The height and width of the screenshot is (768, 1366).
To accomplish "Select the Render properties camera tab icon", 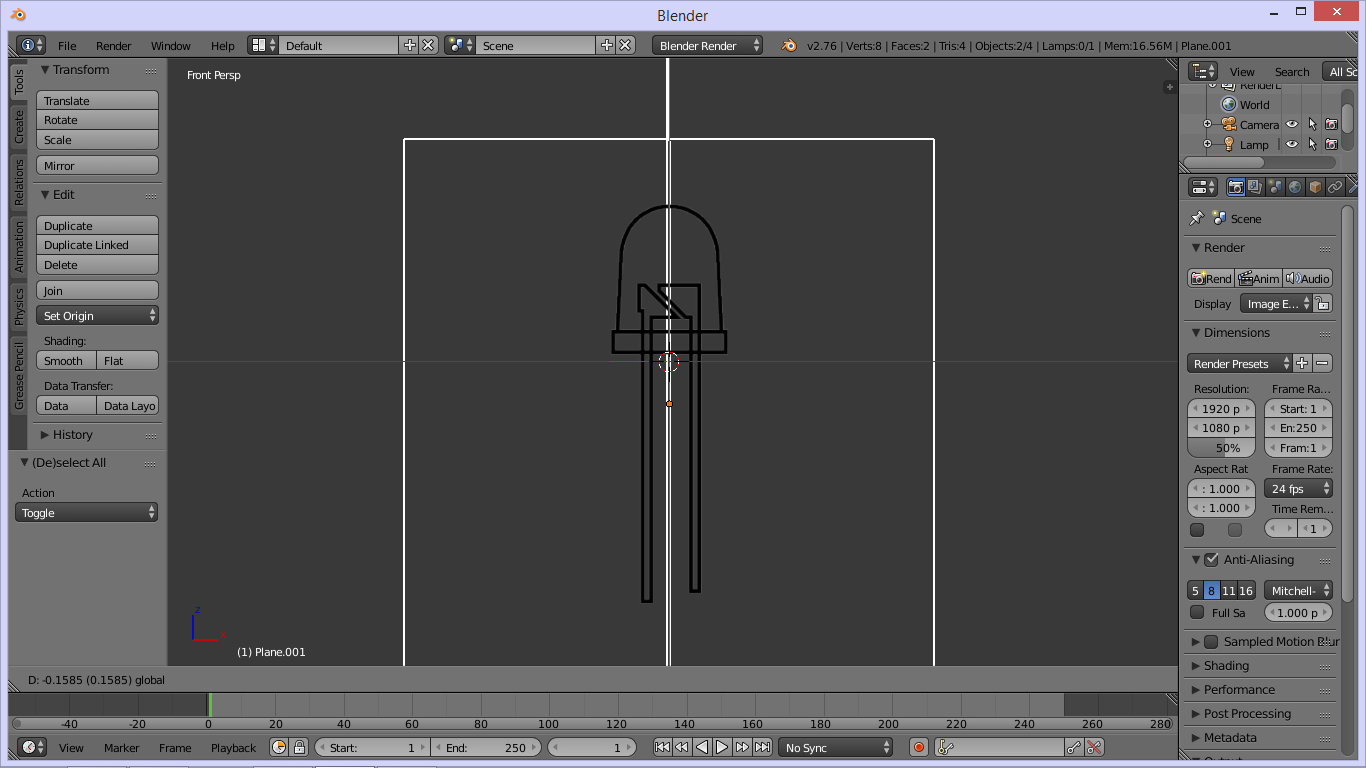I will click(1236, 187).
